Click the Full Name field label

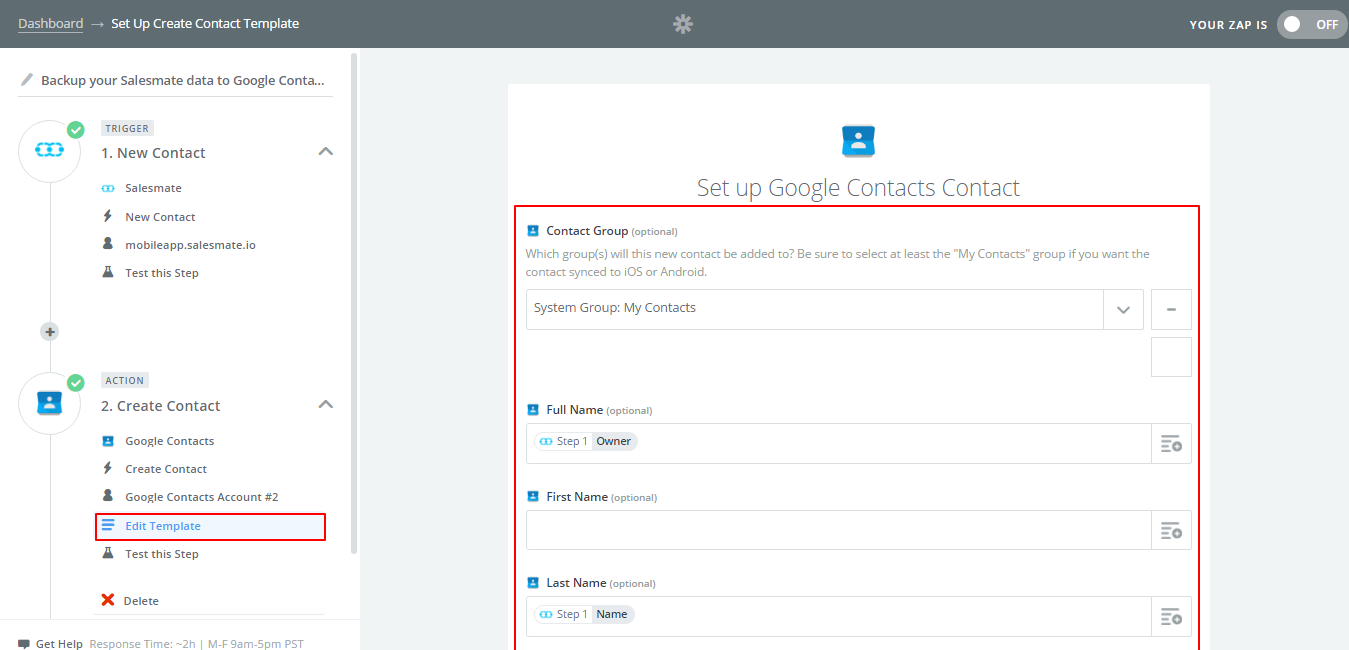pyautogui.click(x=574, y=410)
